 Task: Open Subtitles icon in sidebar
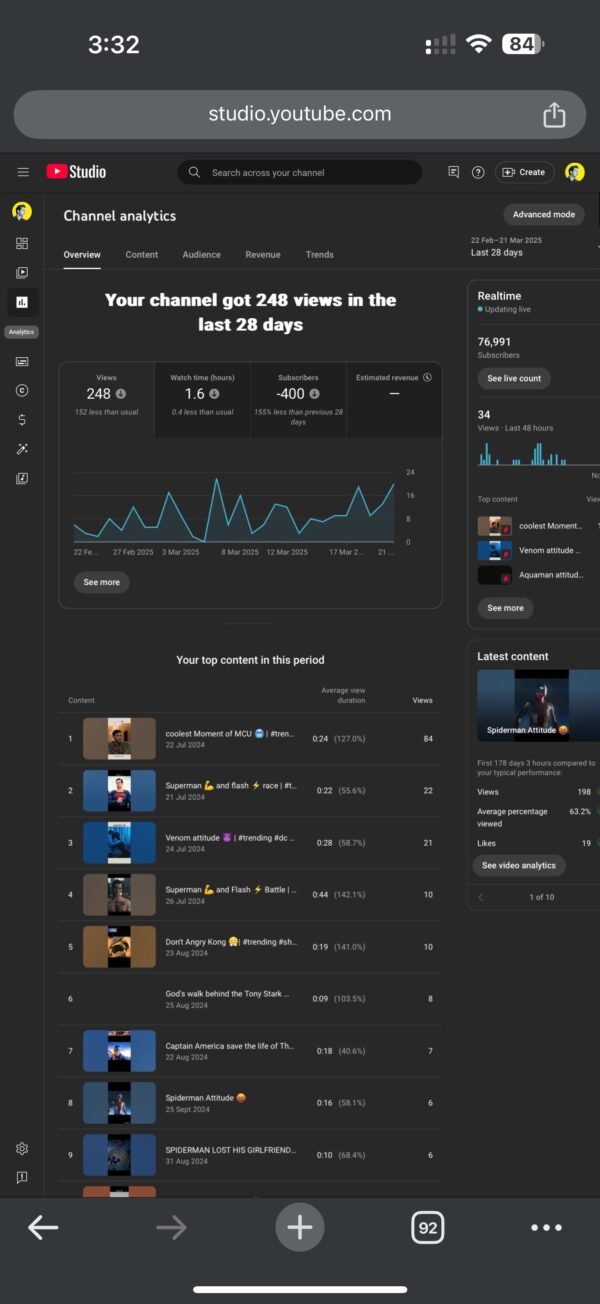pyautogui.click(x=22, y=361)
